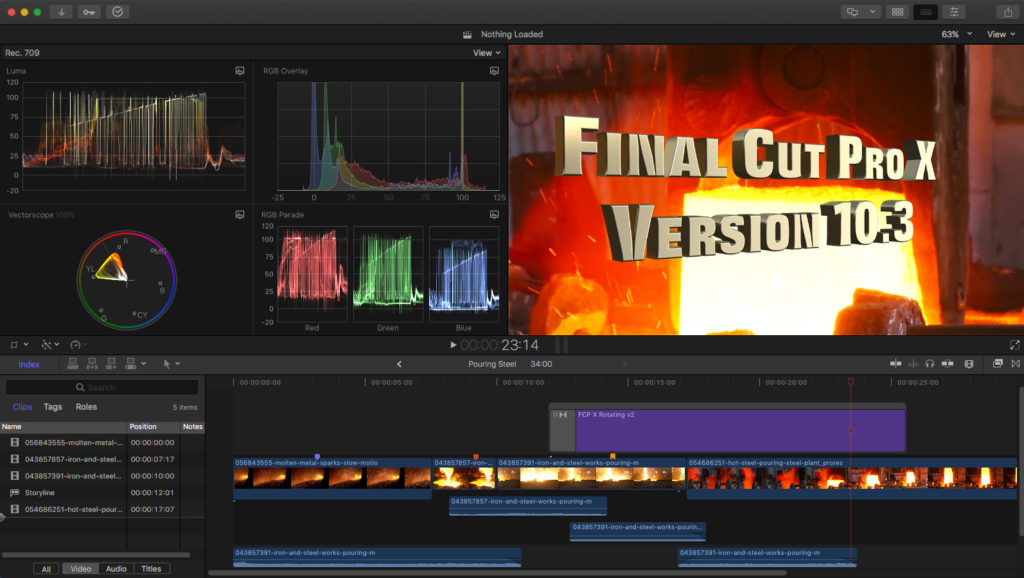1024x578 pixels.
Task: Filter the index to show All clips
Action: point(46,569)
